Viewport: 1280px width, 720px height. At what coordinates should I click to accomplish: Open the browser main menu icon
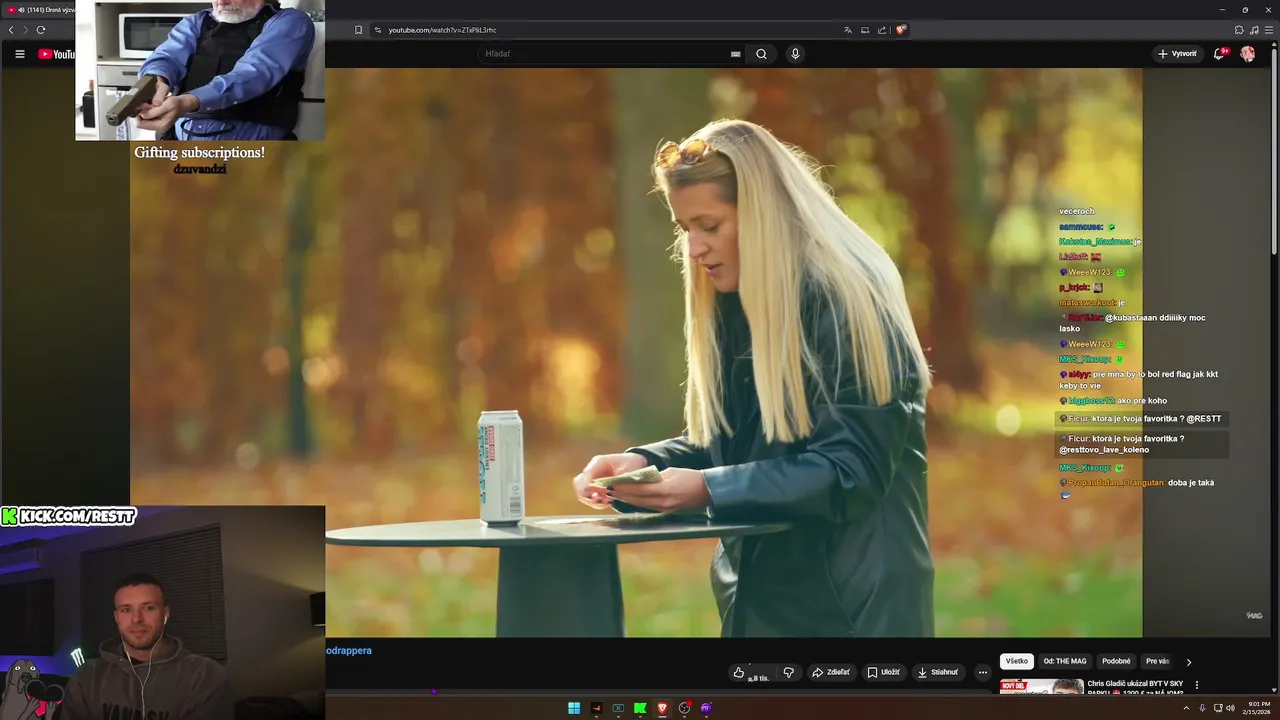(1268, 30)
